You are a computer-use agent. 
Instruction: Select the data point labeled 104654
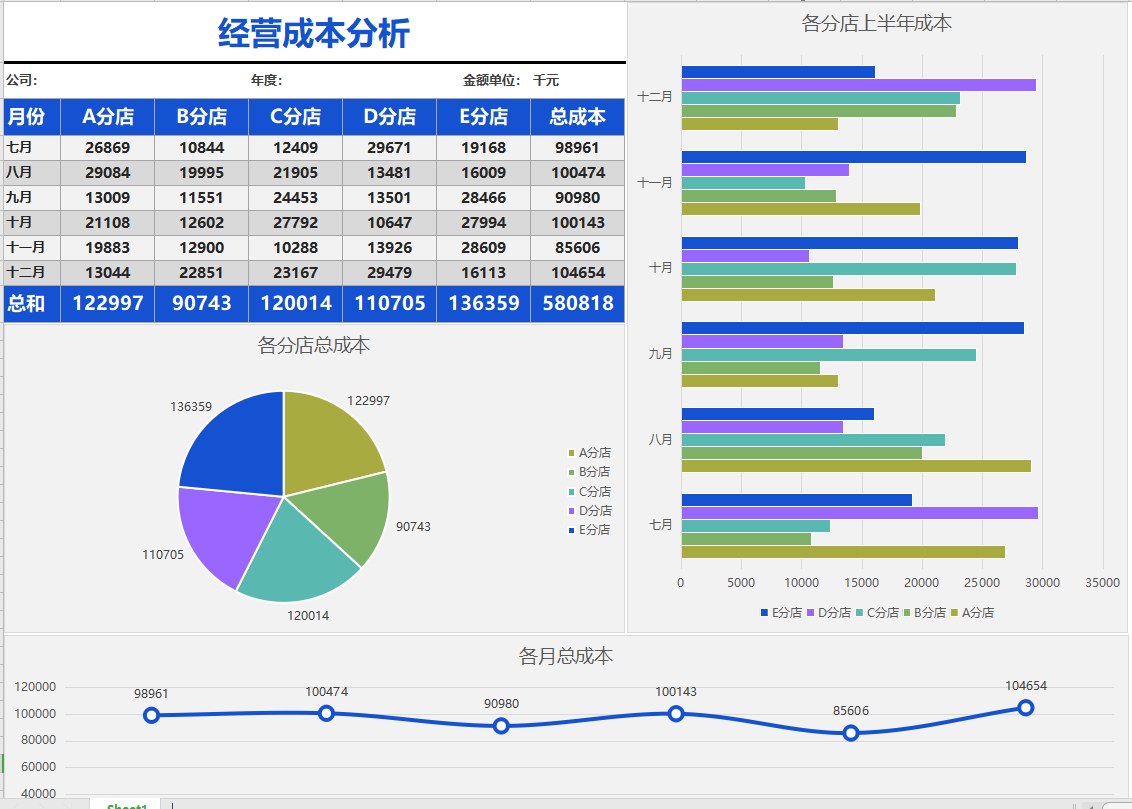[1026, 707]
